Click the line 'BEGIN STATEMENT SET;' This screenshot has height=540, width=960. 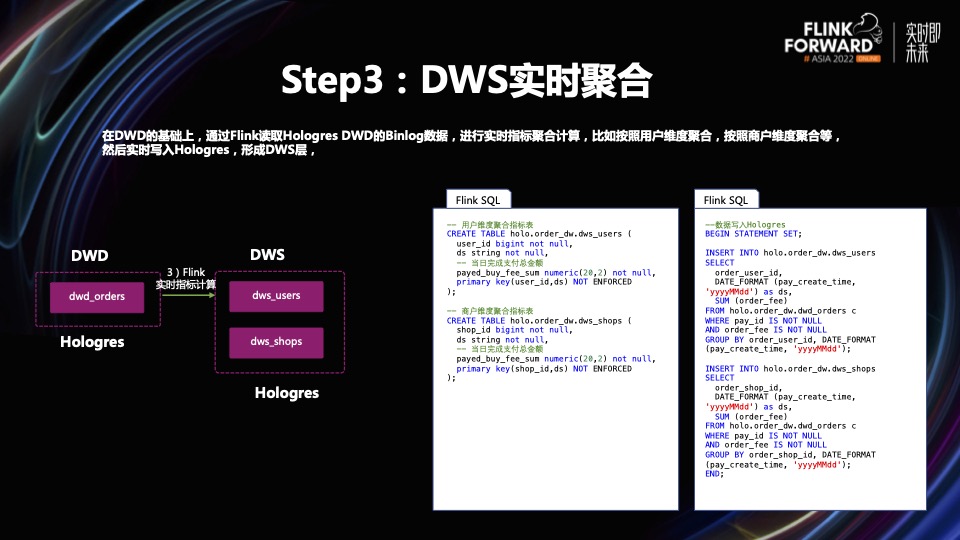coord(753,234)
